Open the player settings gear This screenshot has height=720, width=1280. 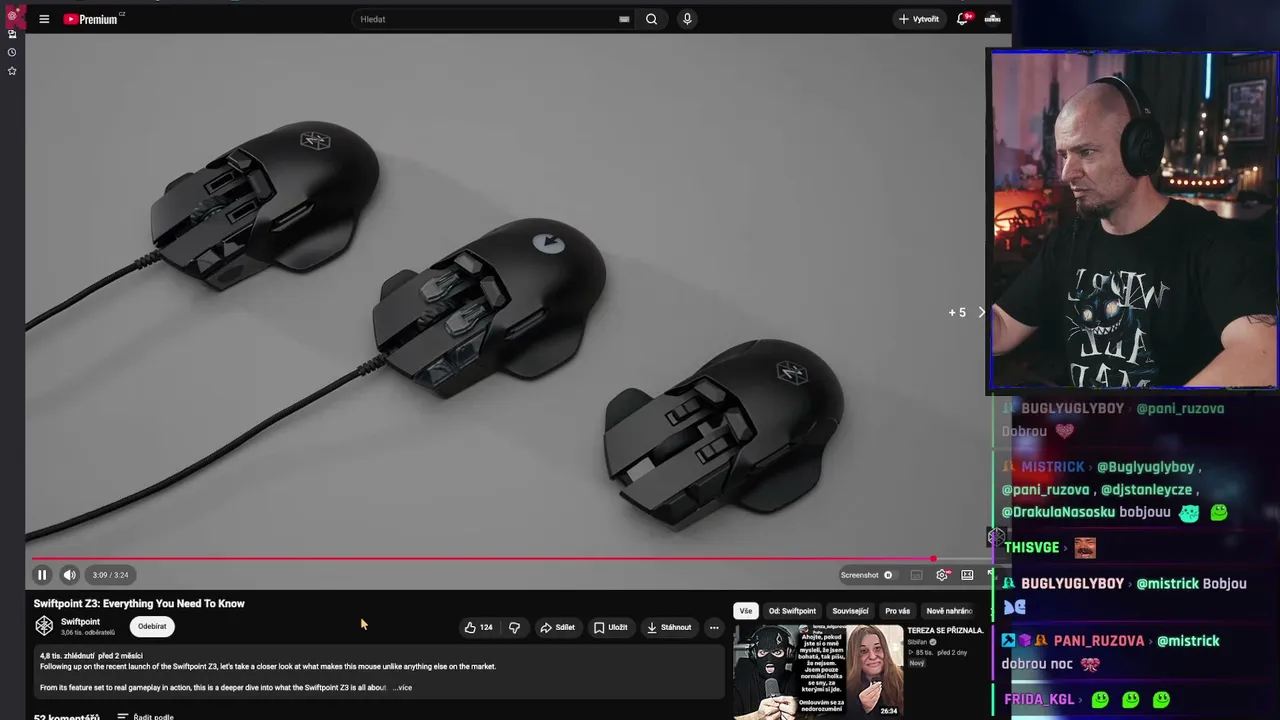[942, 575]
